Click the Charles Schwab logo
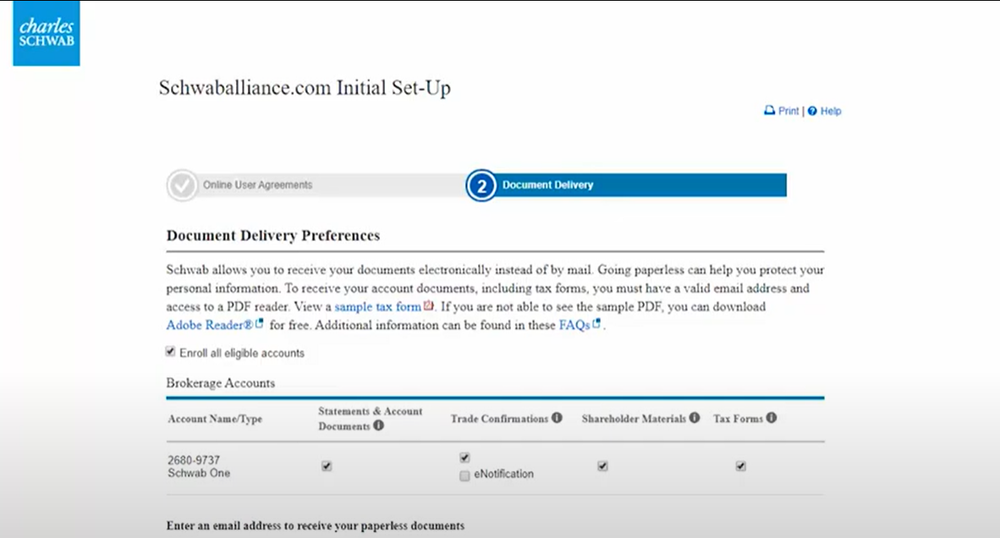Image resolution: width=1000 pixels, height=538 pixels. [x=47, y=33]
